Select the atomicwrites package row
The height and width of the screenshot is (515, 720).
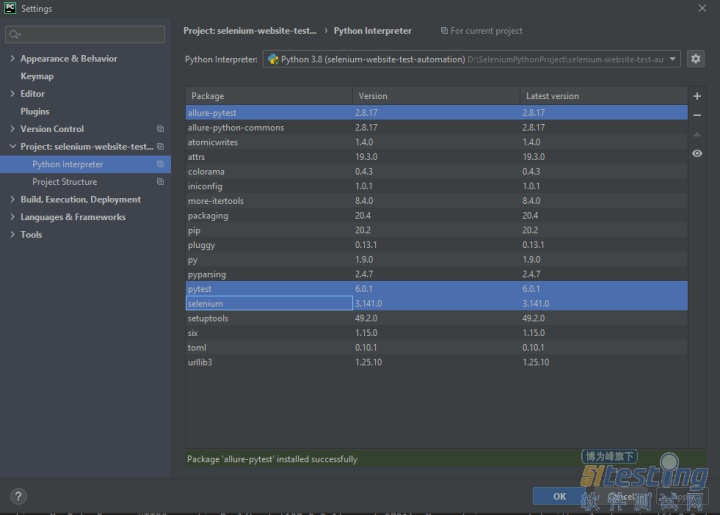(x=437, y=142)
